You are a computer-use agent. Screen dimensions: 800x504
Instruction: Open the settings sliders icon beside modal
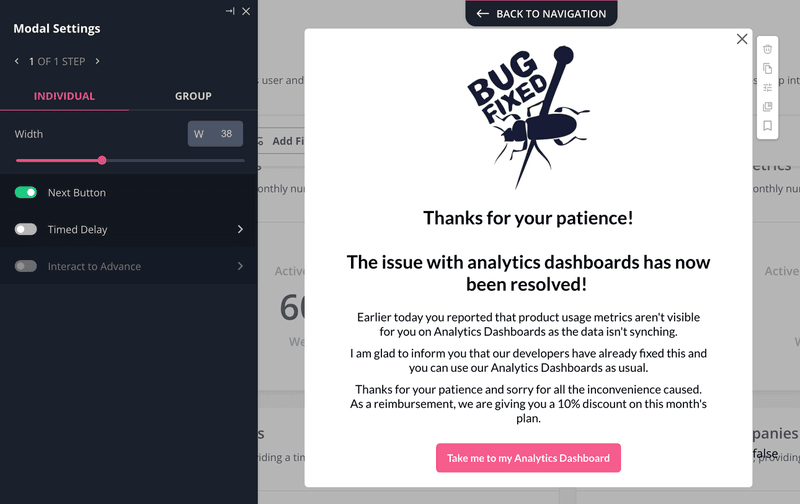pos(767,88)
